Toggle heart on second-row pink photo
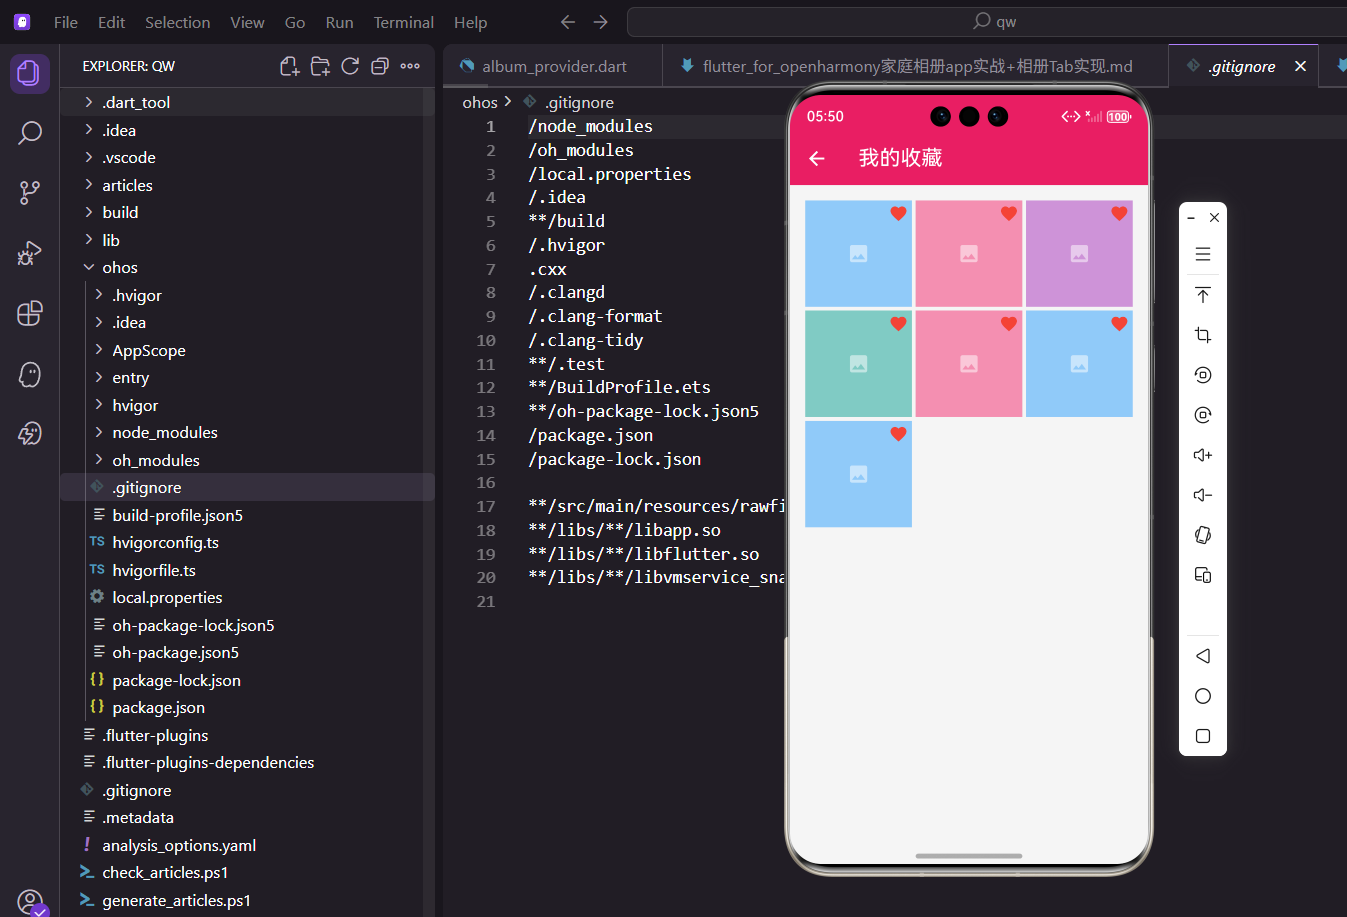1347x917 pixels. 1008,323
